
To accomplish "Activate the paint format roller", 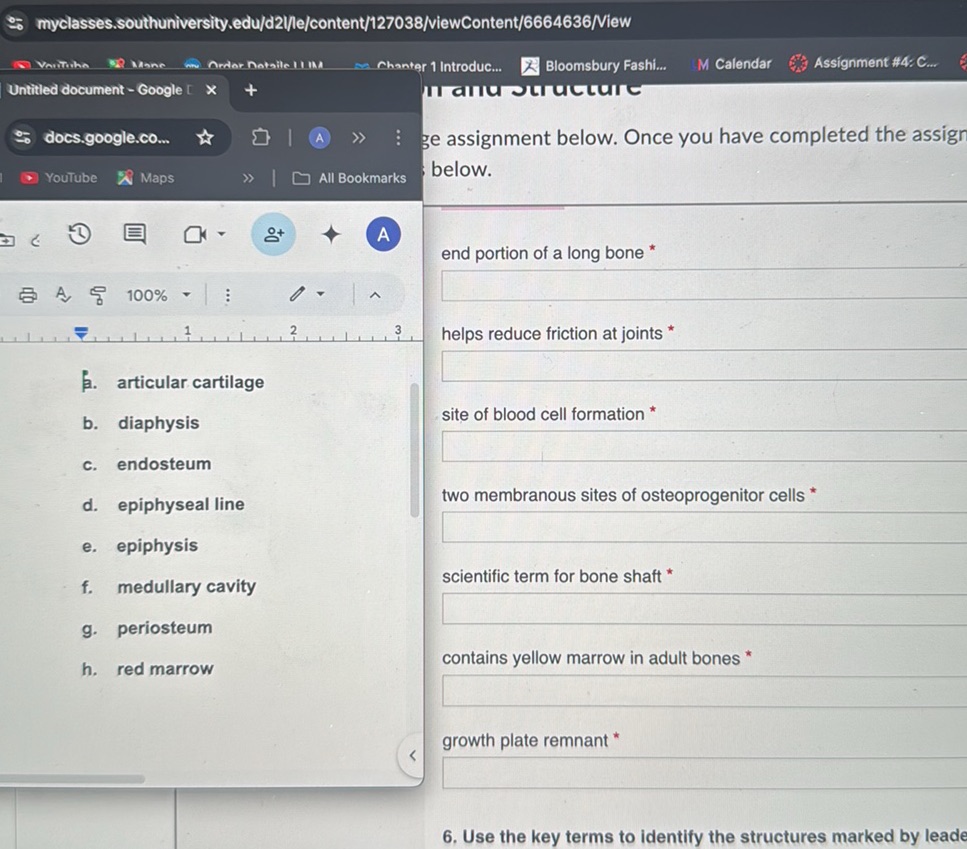I will 98,295.
